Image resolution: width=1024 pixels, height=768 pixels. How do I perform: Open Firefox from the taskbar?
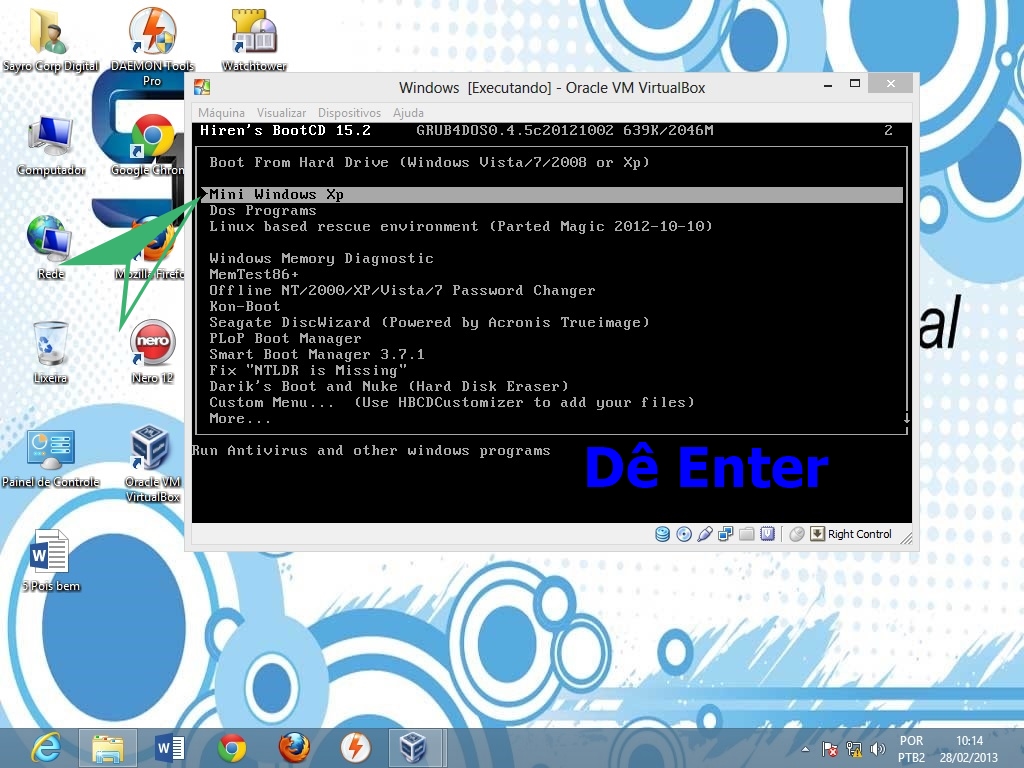coord(294,748)
